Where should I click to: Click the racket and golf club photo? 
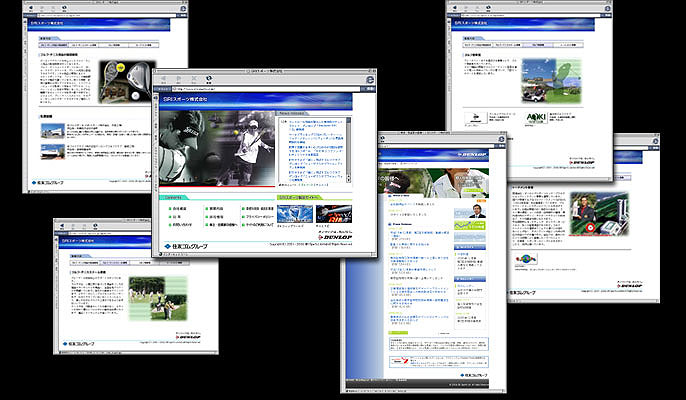point(126,82)
